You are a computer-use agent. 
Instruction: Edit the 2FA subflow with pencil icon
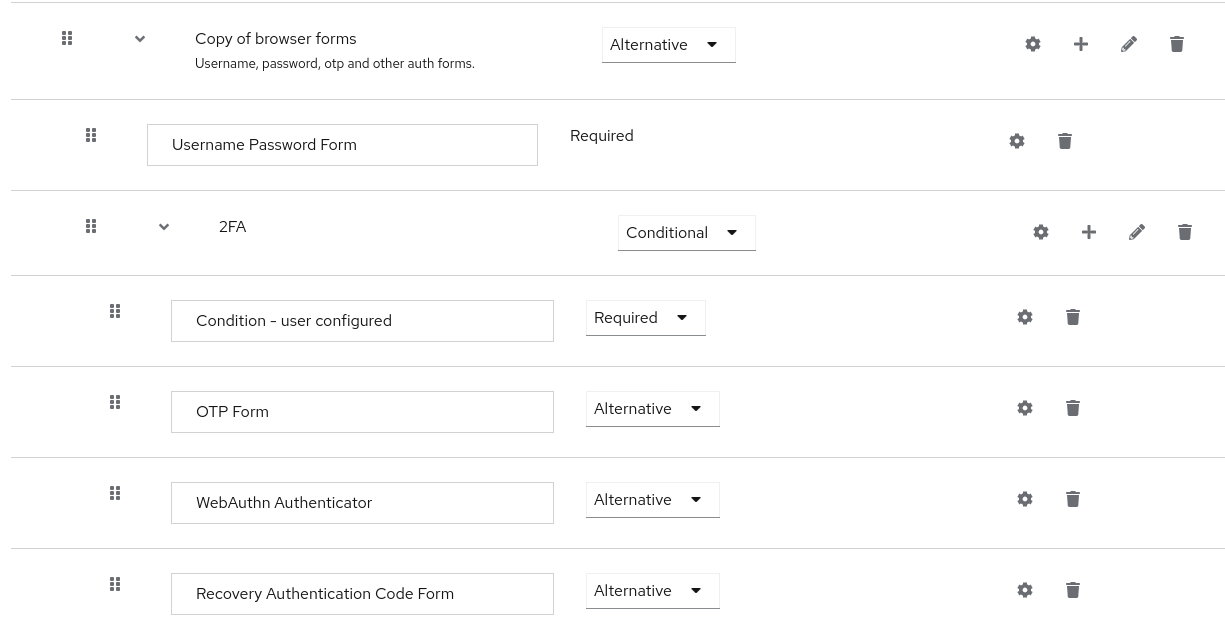[1137, 232]
